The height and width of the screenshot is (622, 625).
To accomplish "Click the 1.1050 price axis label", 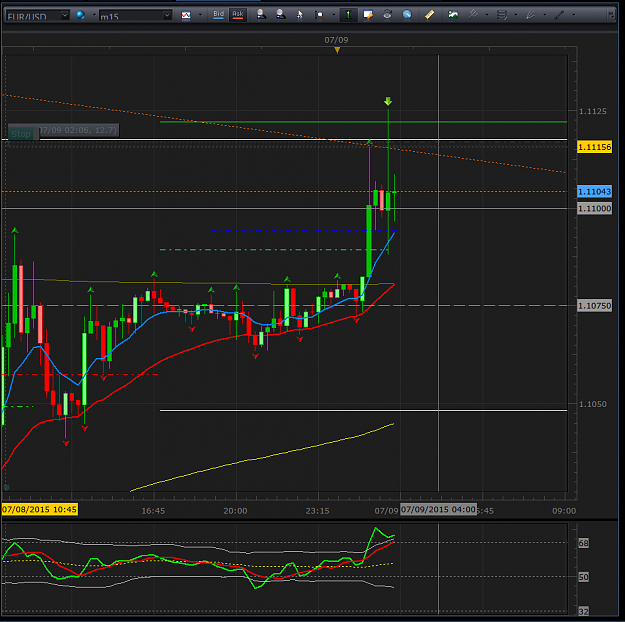I will coord(593,404).
